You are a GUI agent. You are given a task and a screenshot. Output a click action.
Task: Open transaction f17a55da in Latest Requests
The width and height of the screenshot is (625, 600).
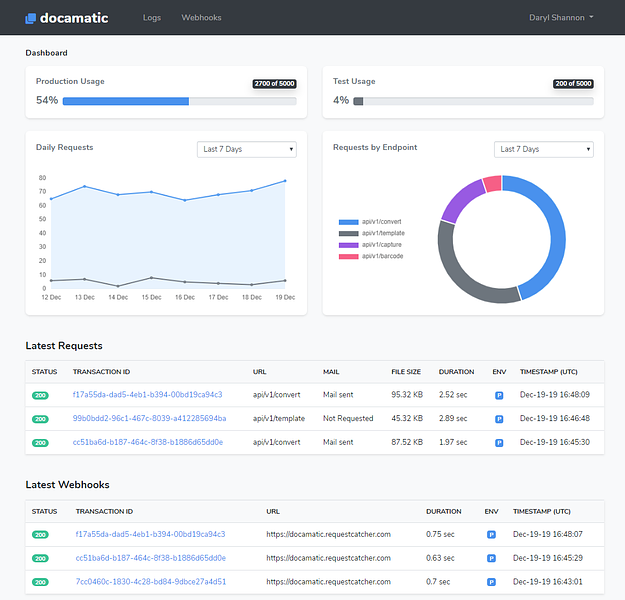[147, 395]
